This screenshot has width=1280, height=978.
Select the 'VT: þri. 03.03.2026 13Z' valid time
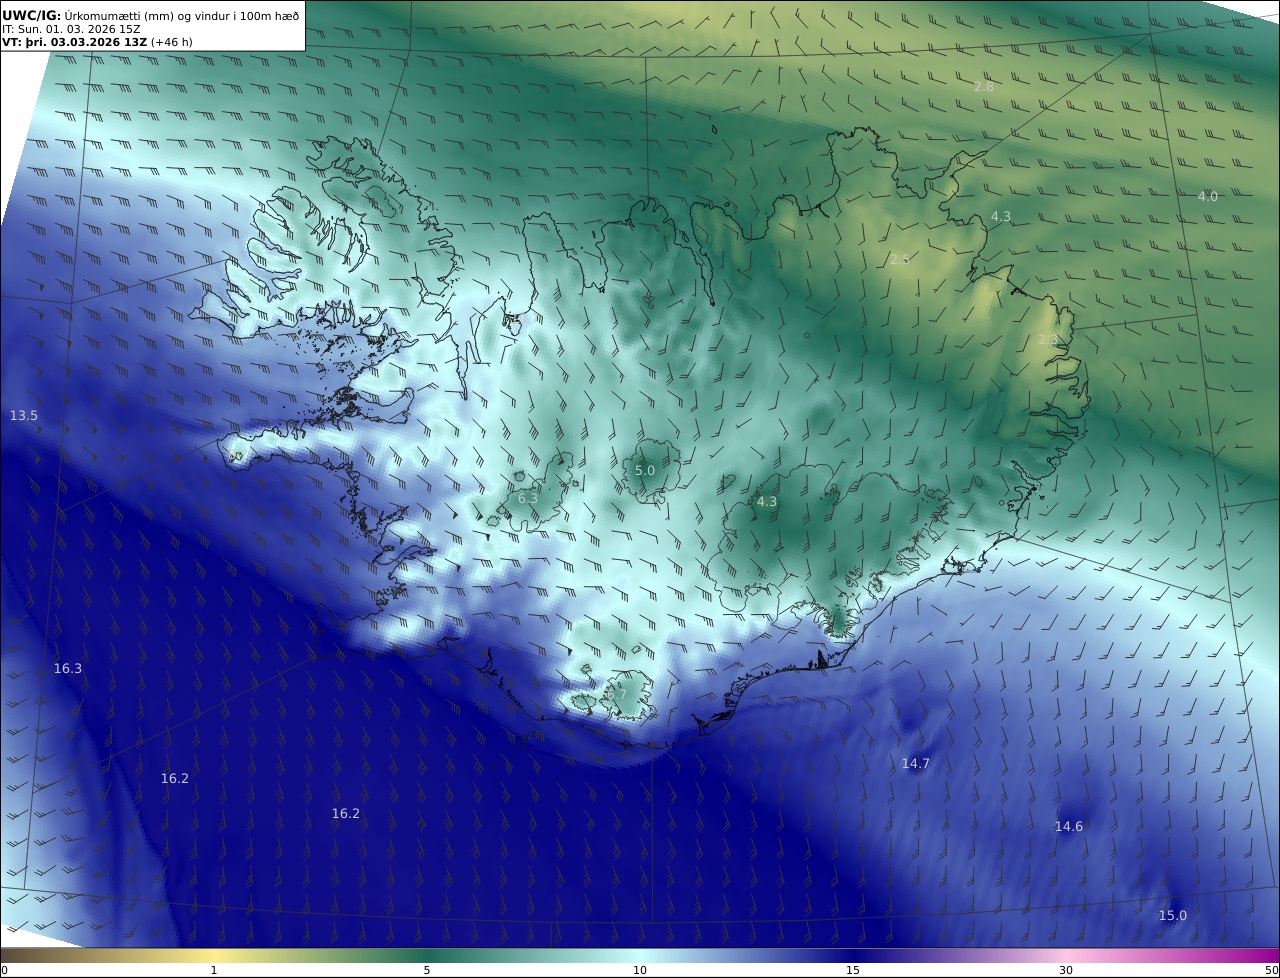tap(75, 42)
